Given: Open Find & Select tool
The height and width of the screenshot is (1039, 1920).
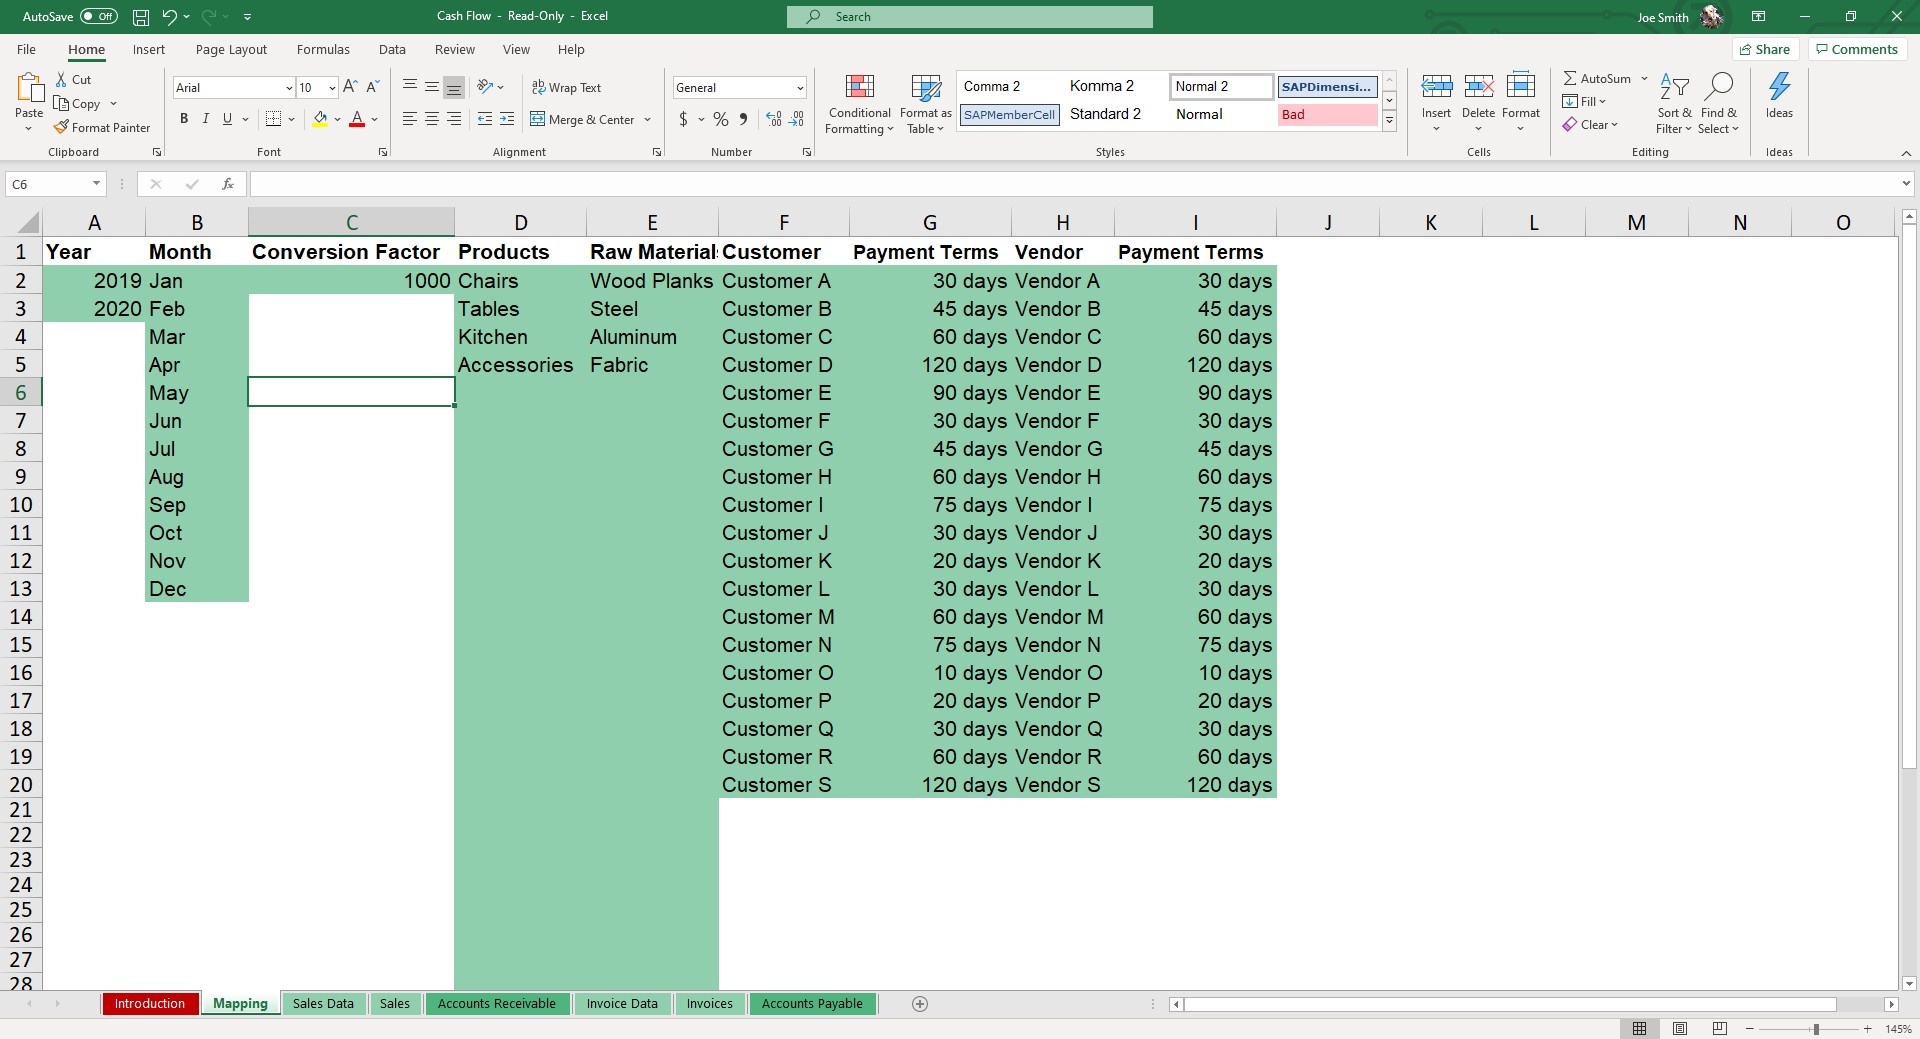Looking at the screenshot, I should tap(1718, 104).
